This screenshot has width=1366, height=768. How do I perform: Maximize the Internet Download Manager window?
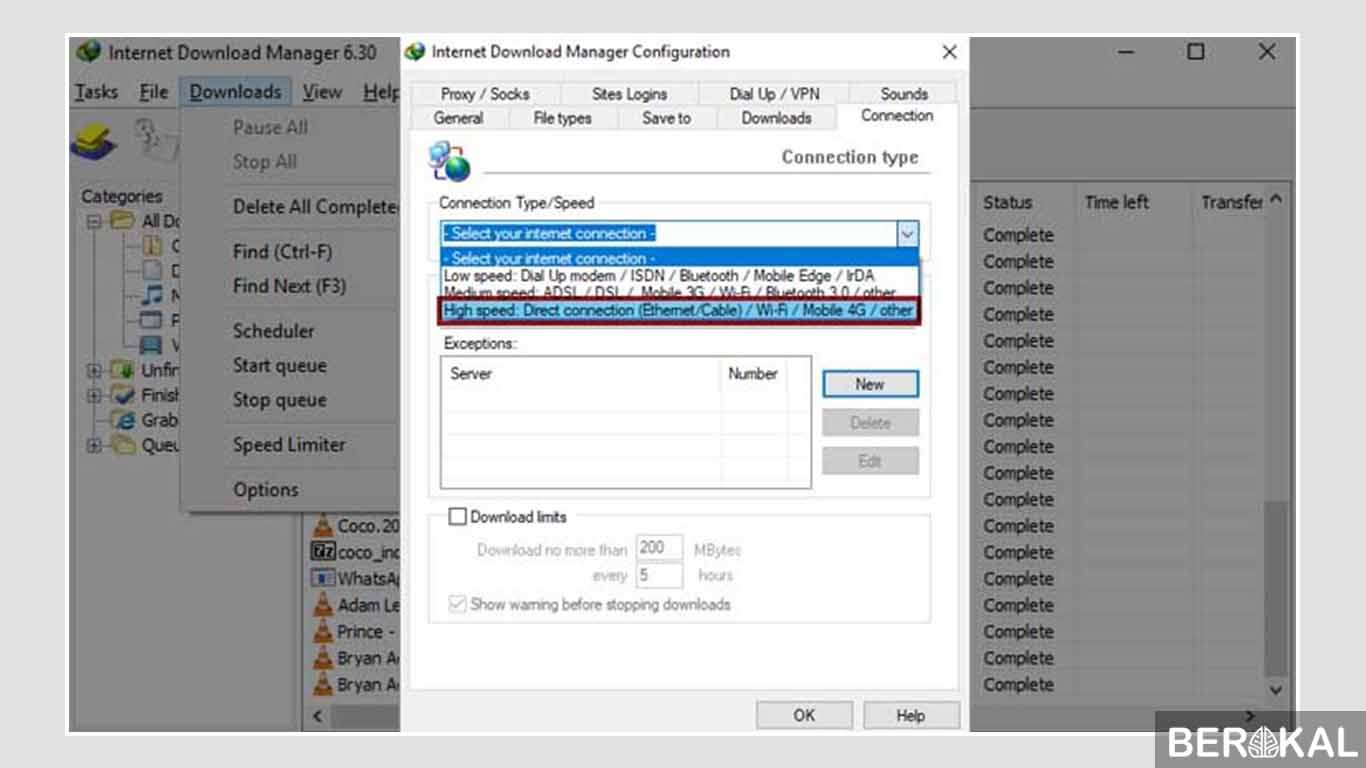(1196, 52)
